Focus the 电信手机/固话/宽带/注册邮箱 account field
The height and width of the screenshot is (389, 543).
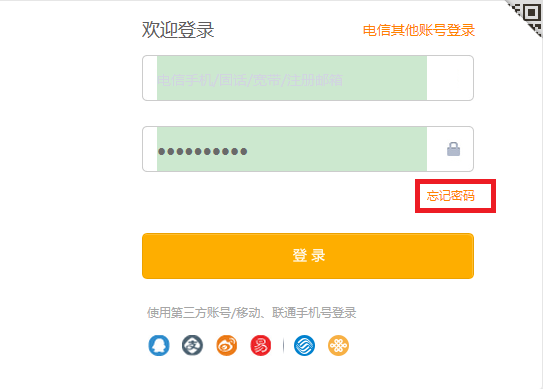pyautogui.click(x=308, y=78)
